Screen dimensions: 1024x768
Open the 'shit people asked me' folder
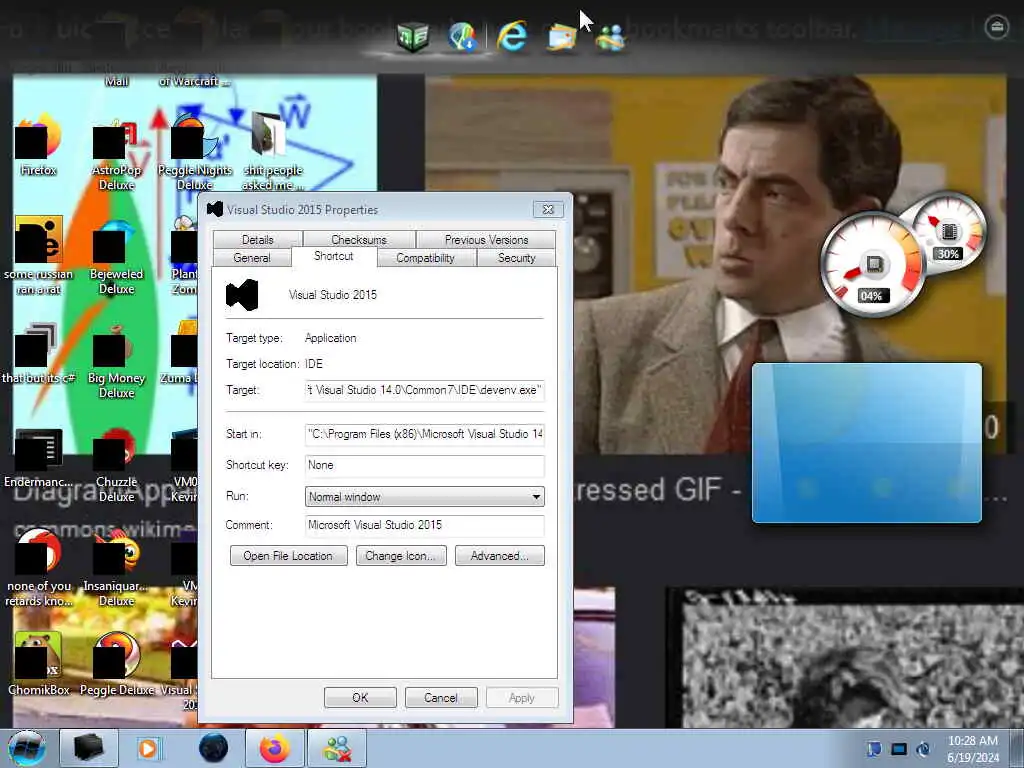coord(273,153)
